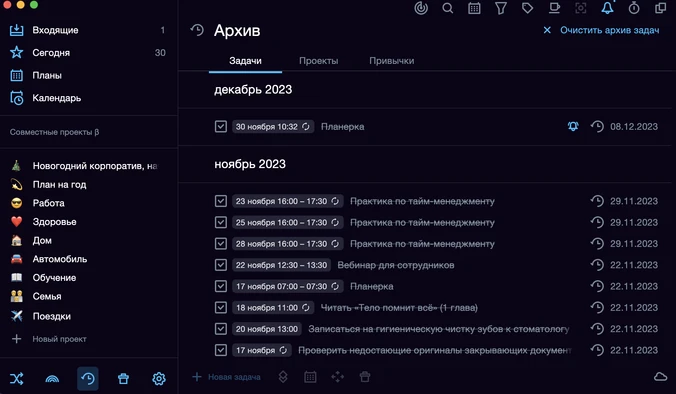Screen dimensions: 676x394
Task: Click the coffee cup icon in top toolbar
Action: coord(554,8)
